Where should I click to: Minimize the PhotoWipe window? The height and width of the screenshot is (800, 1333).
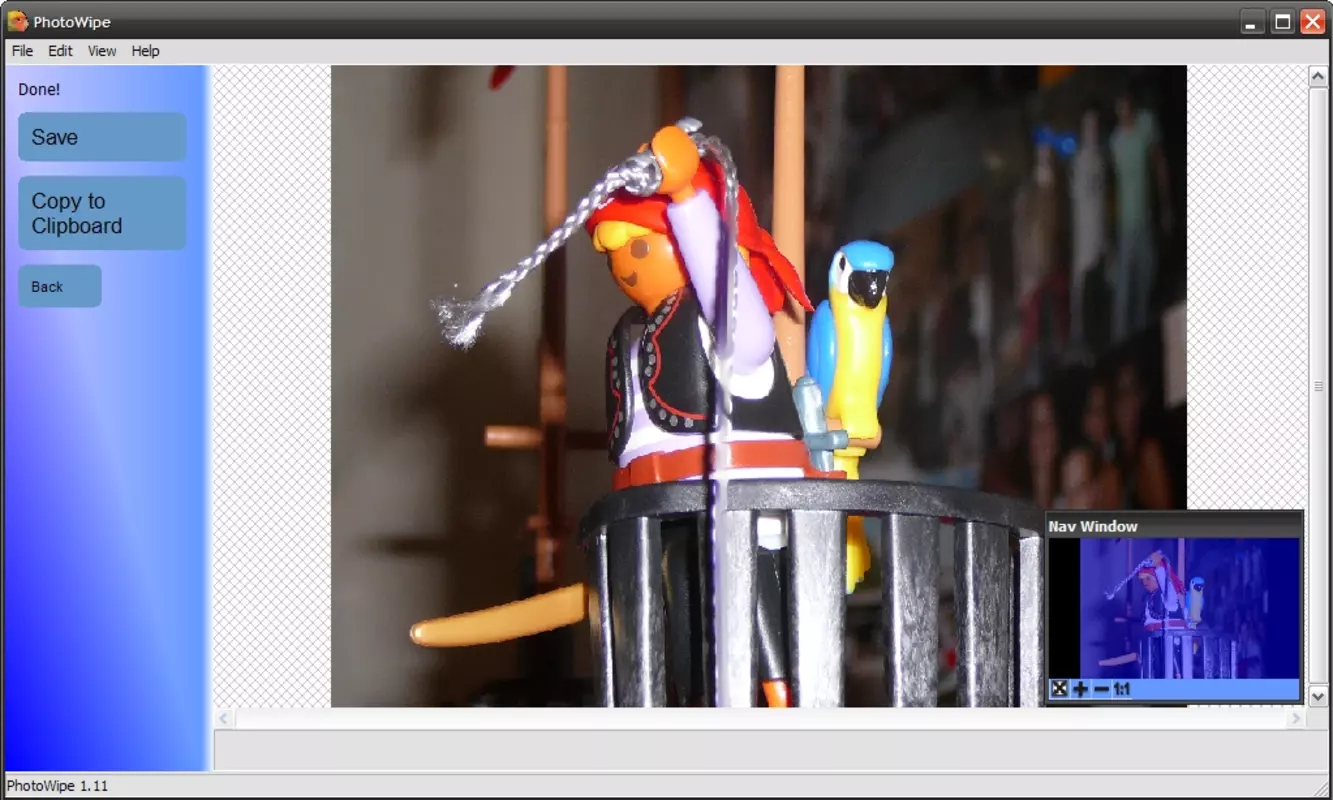click(x=1253, y=21)
